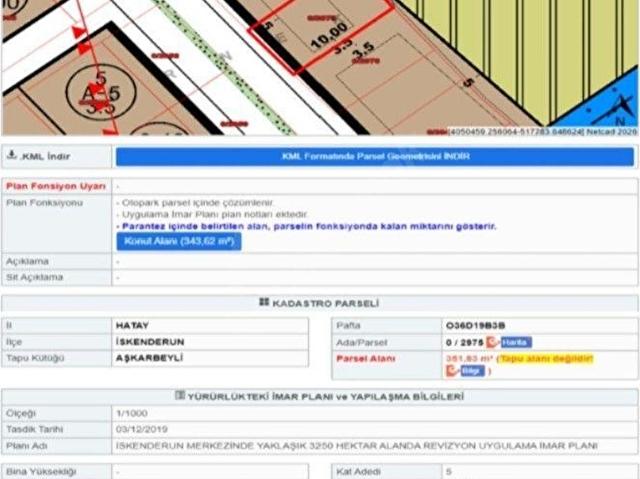This screenshot has height=479, width=640.
Task: Click the Kat Adedi value 5
Action: 449,472
